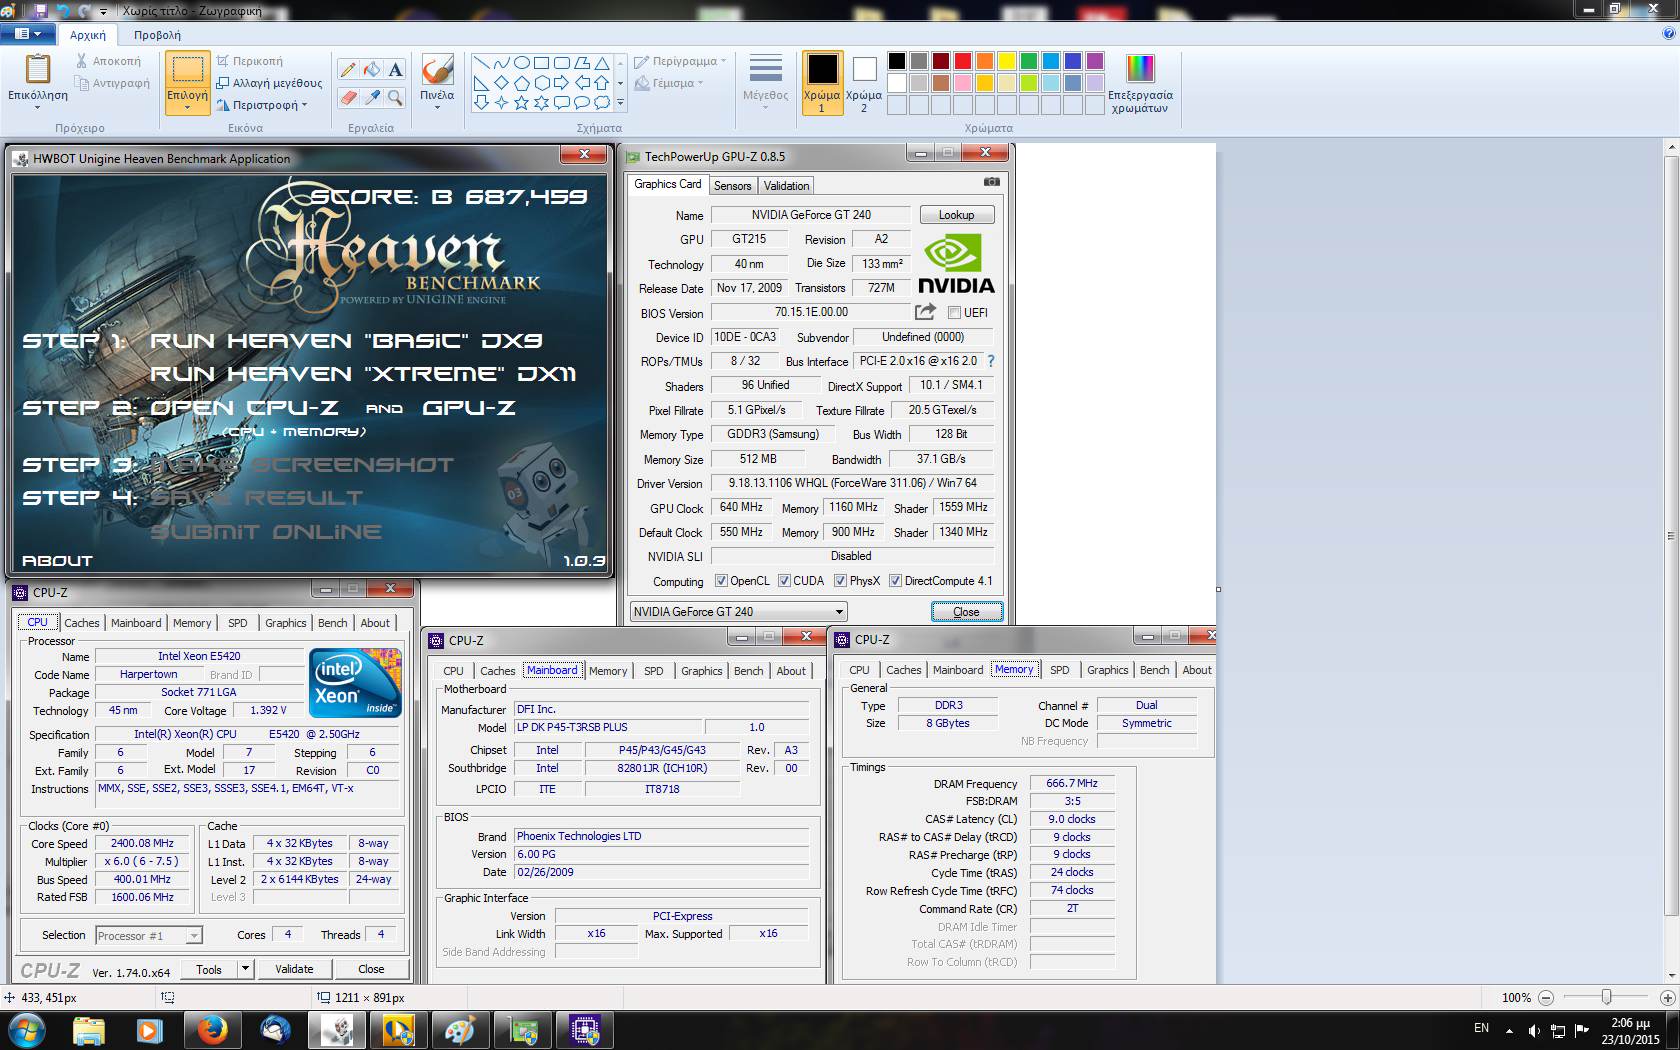Click the Paint canvas vertical scrollbar

tap(1670, 536)
